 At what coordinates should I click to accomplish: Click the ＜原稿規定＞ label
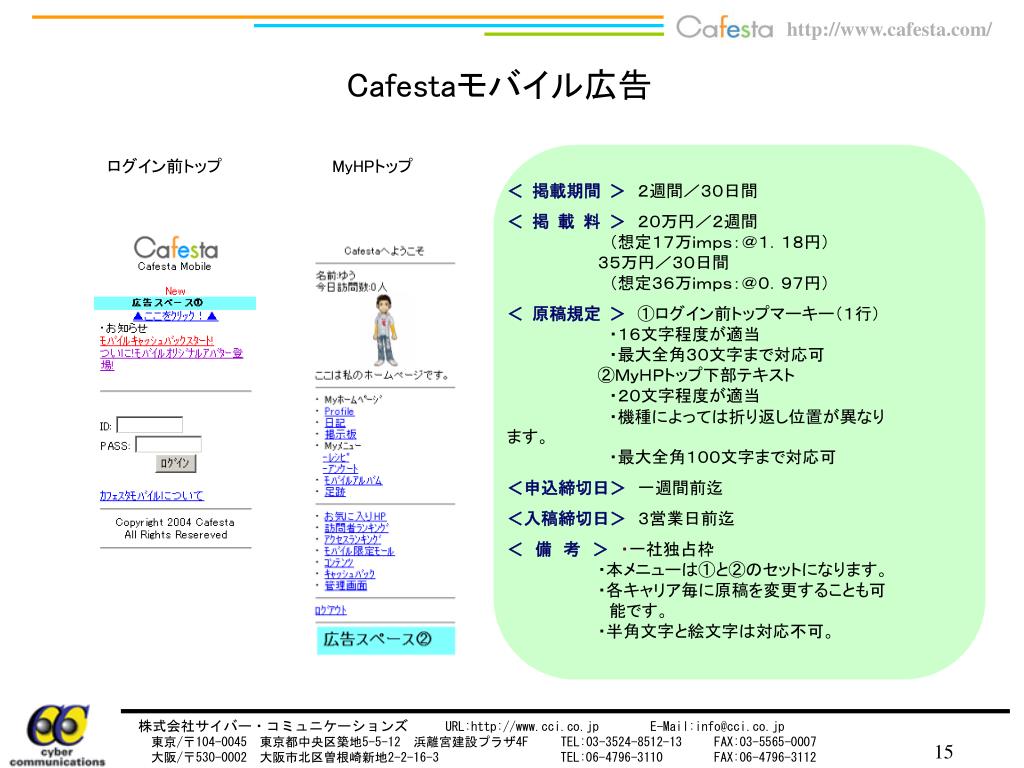[x=566, y=313]
